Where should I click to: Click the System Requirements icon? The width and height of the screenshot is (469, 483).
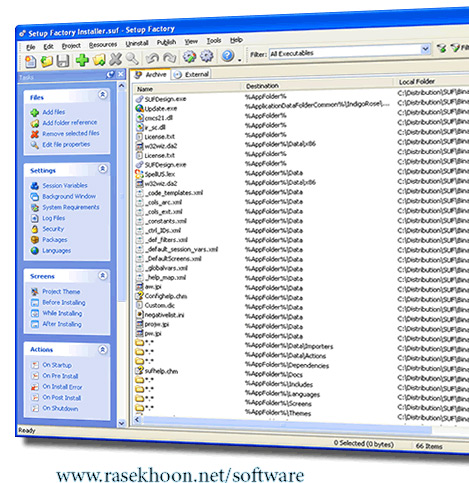click(x=35, y=208)
